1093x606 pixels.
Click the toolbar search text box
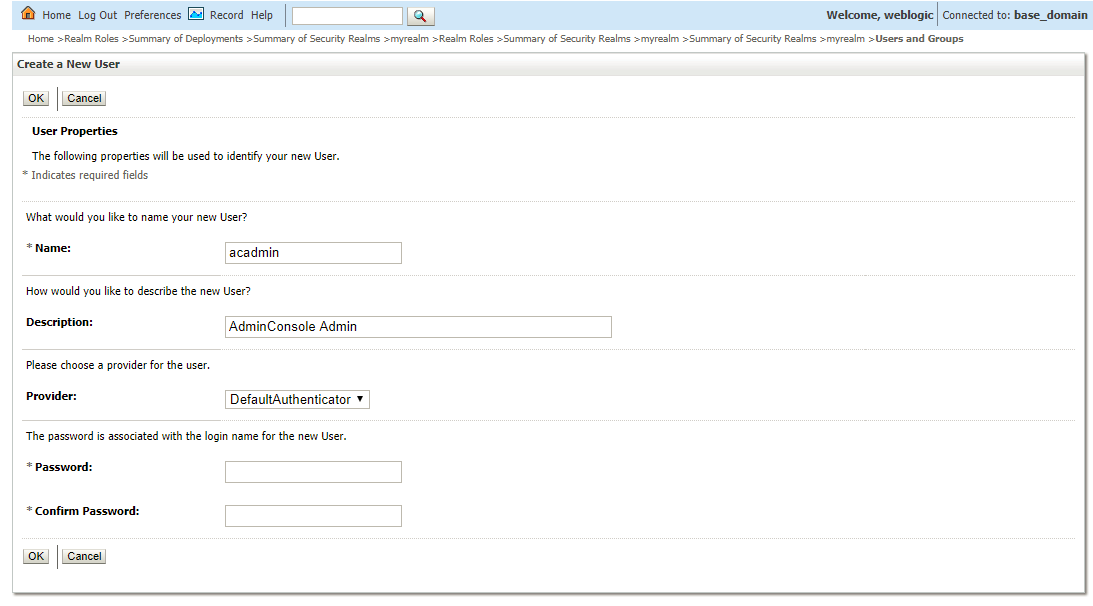[347, 15]
